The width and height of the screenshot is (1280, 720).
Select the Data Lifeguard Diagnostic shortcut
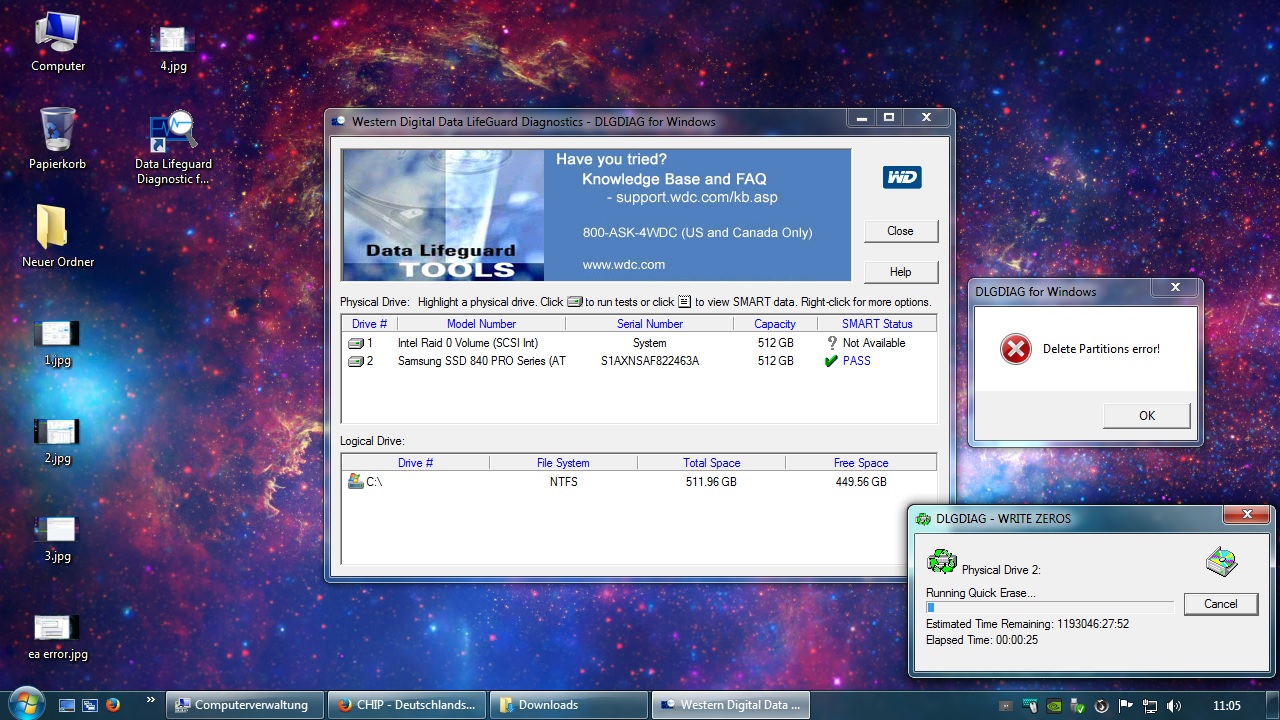pos(174,147)
